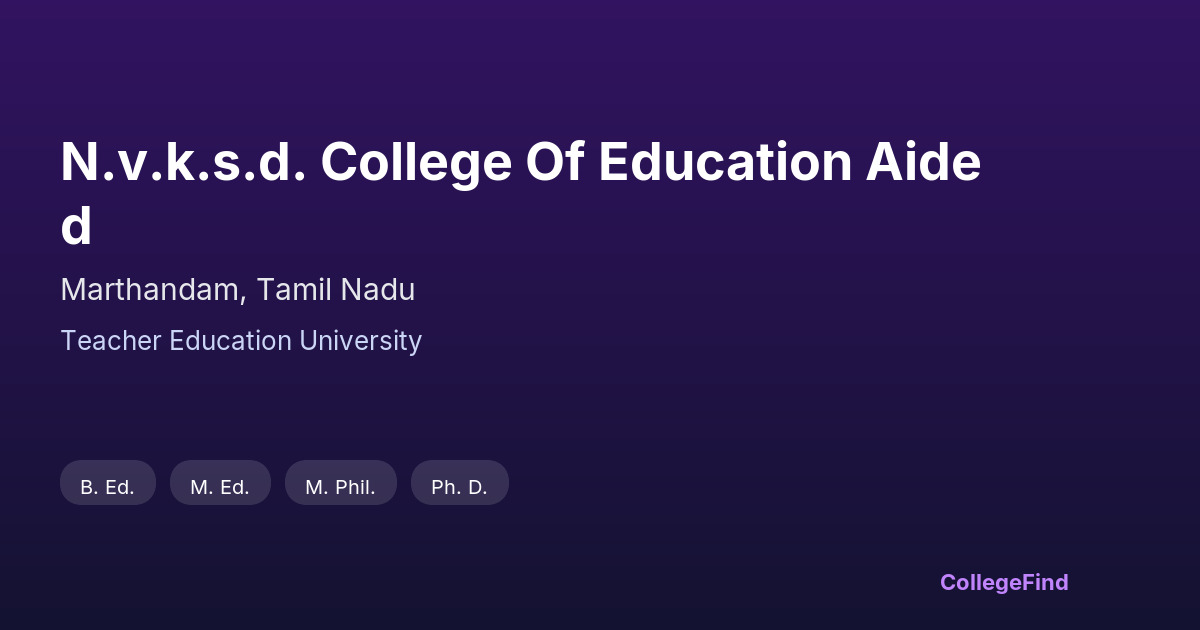Open the Ph. D. course tag
1200x630 pixels.
(x=459, y=487)
